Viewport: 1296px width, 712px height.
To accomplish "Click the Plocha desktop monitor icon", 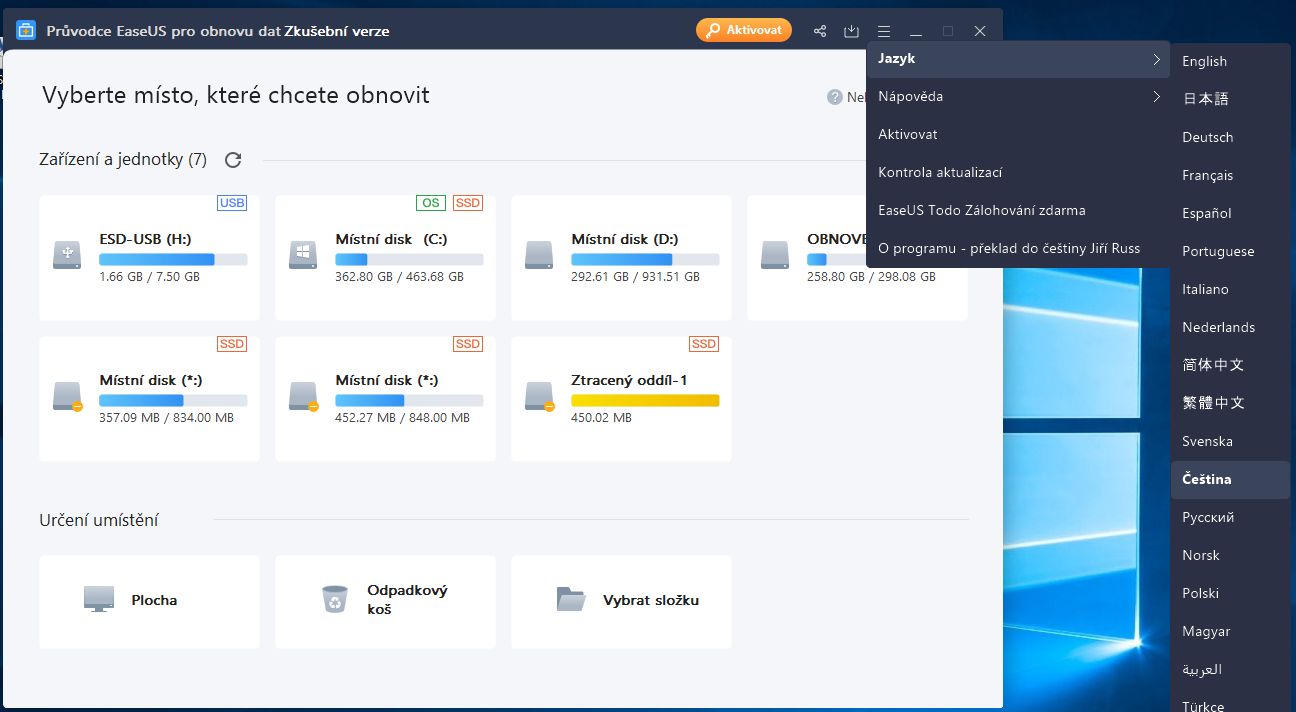I will [99, 600].
